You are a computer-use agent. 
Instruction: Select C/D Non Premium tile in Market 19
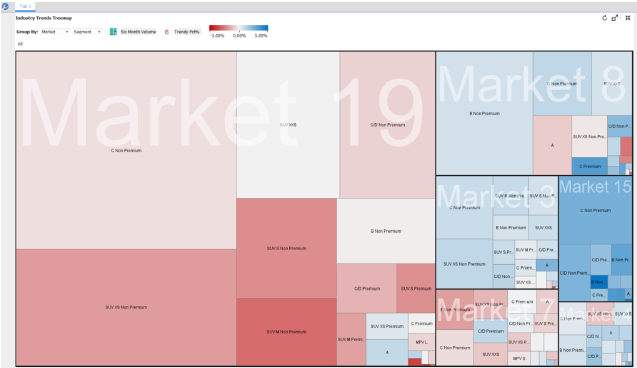(387, 125)
